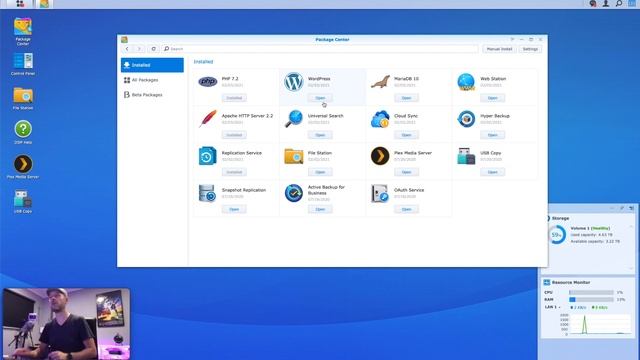The height and width of the screenshot is (360, 640).
Task: Launch Plex Media Server desktop shortcut
Action: (23, 167)
